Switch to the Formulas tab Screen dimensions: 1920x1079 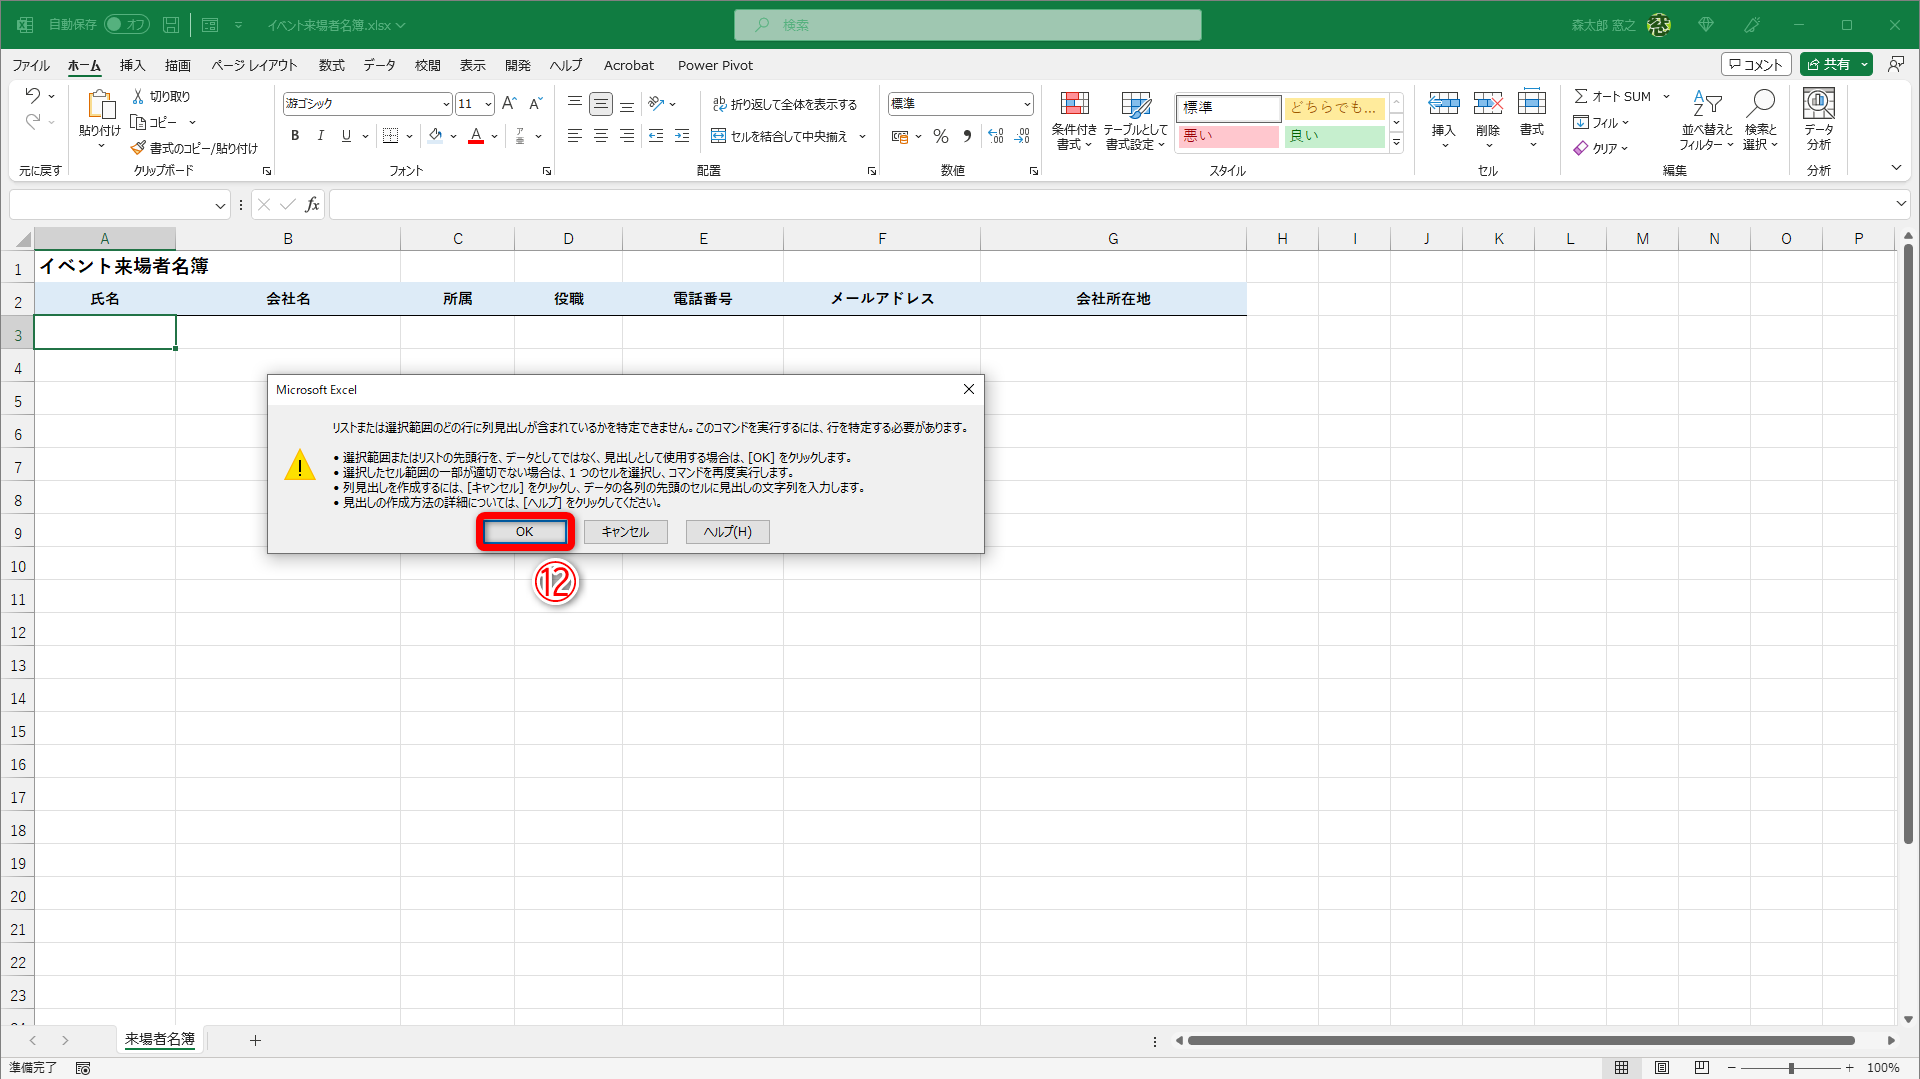[x=331, y=66]
